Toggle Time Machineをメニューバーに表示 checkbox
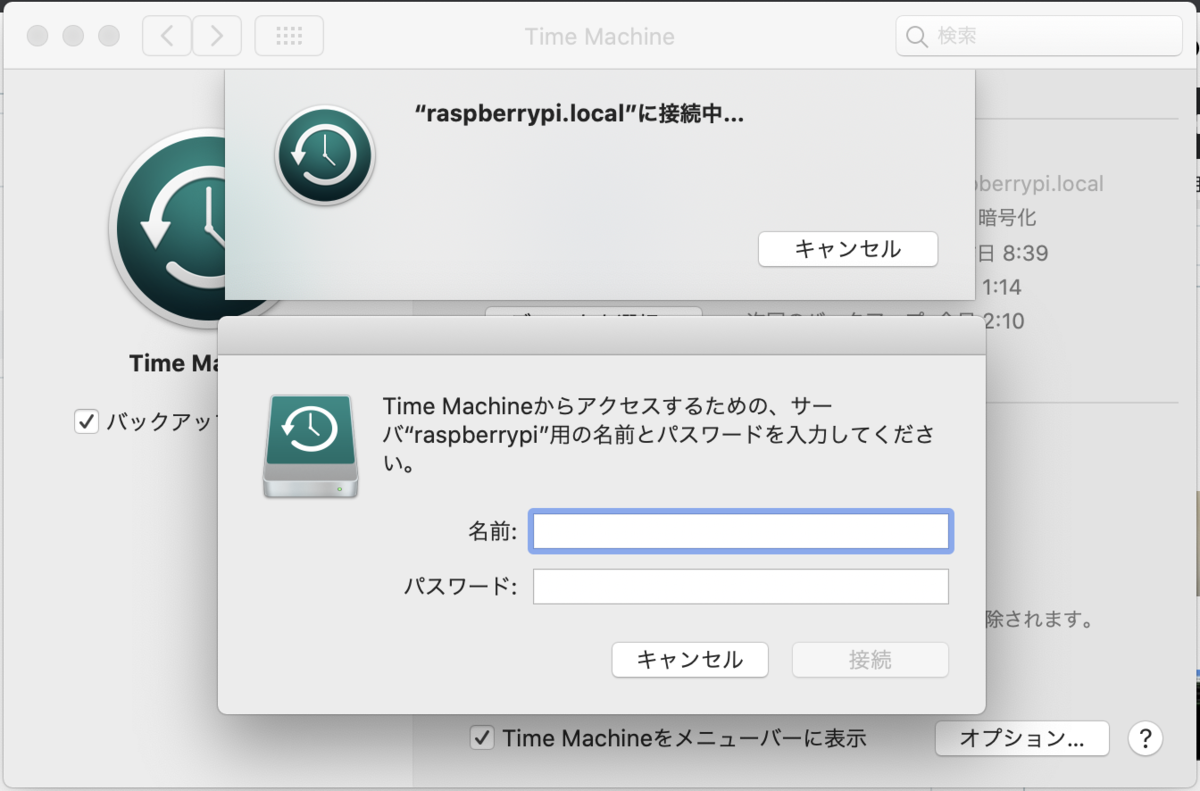 point(482,739)
